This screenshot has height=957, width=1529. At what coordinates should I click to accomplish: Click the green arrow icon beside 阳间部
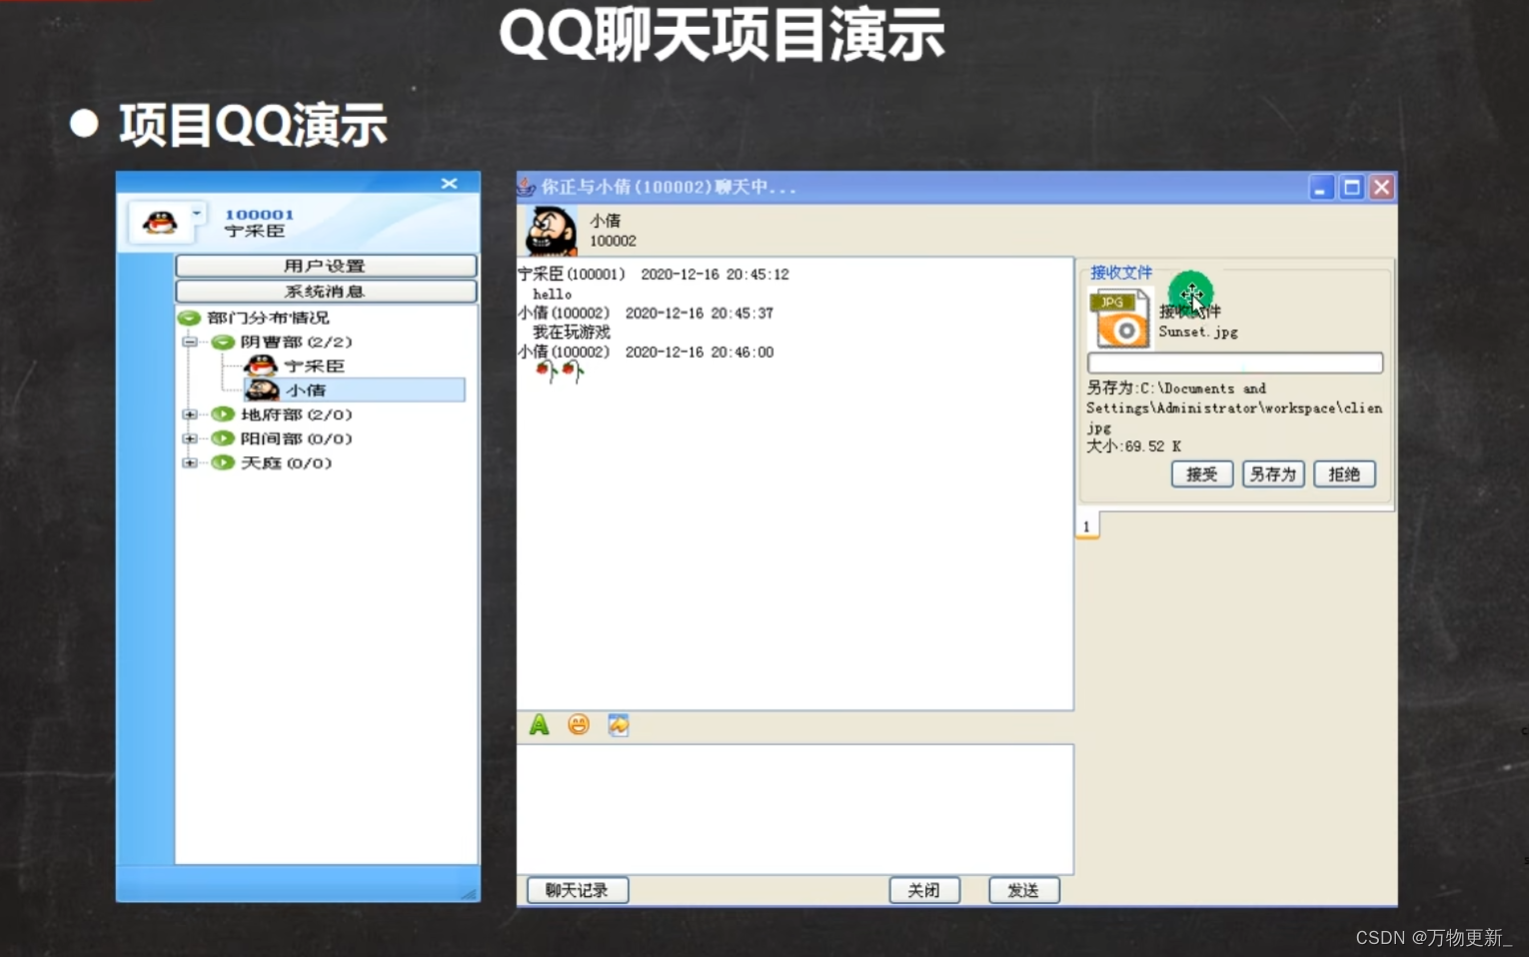[223, 438]
